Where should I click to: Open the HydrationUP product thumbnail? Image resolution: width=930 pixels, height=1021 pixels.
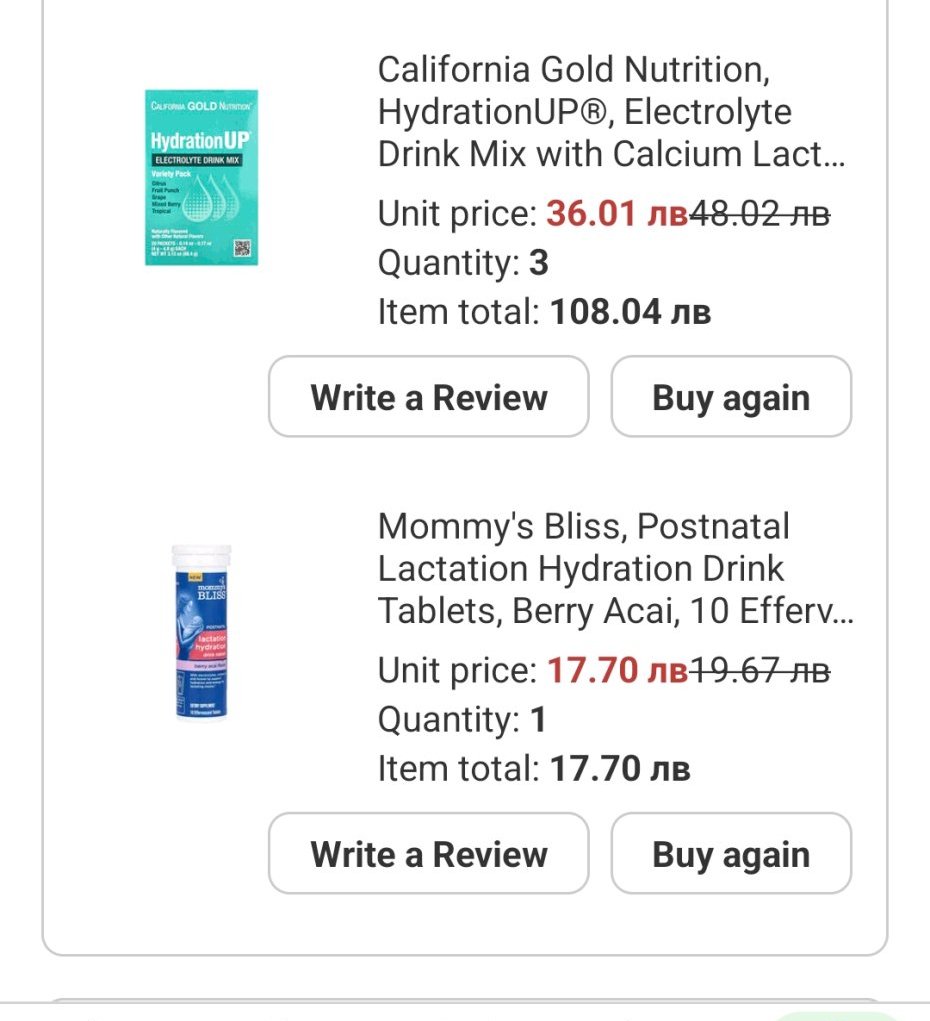tap(201, 177)
